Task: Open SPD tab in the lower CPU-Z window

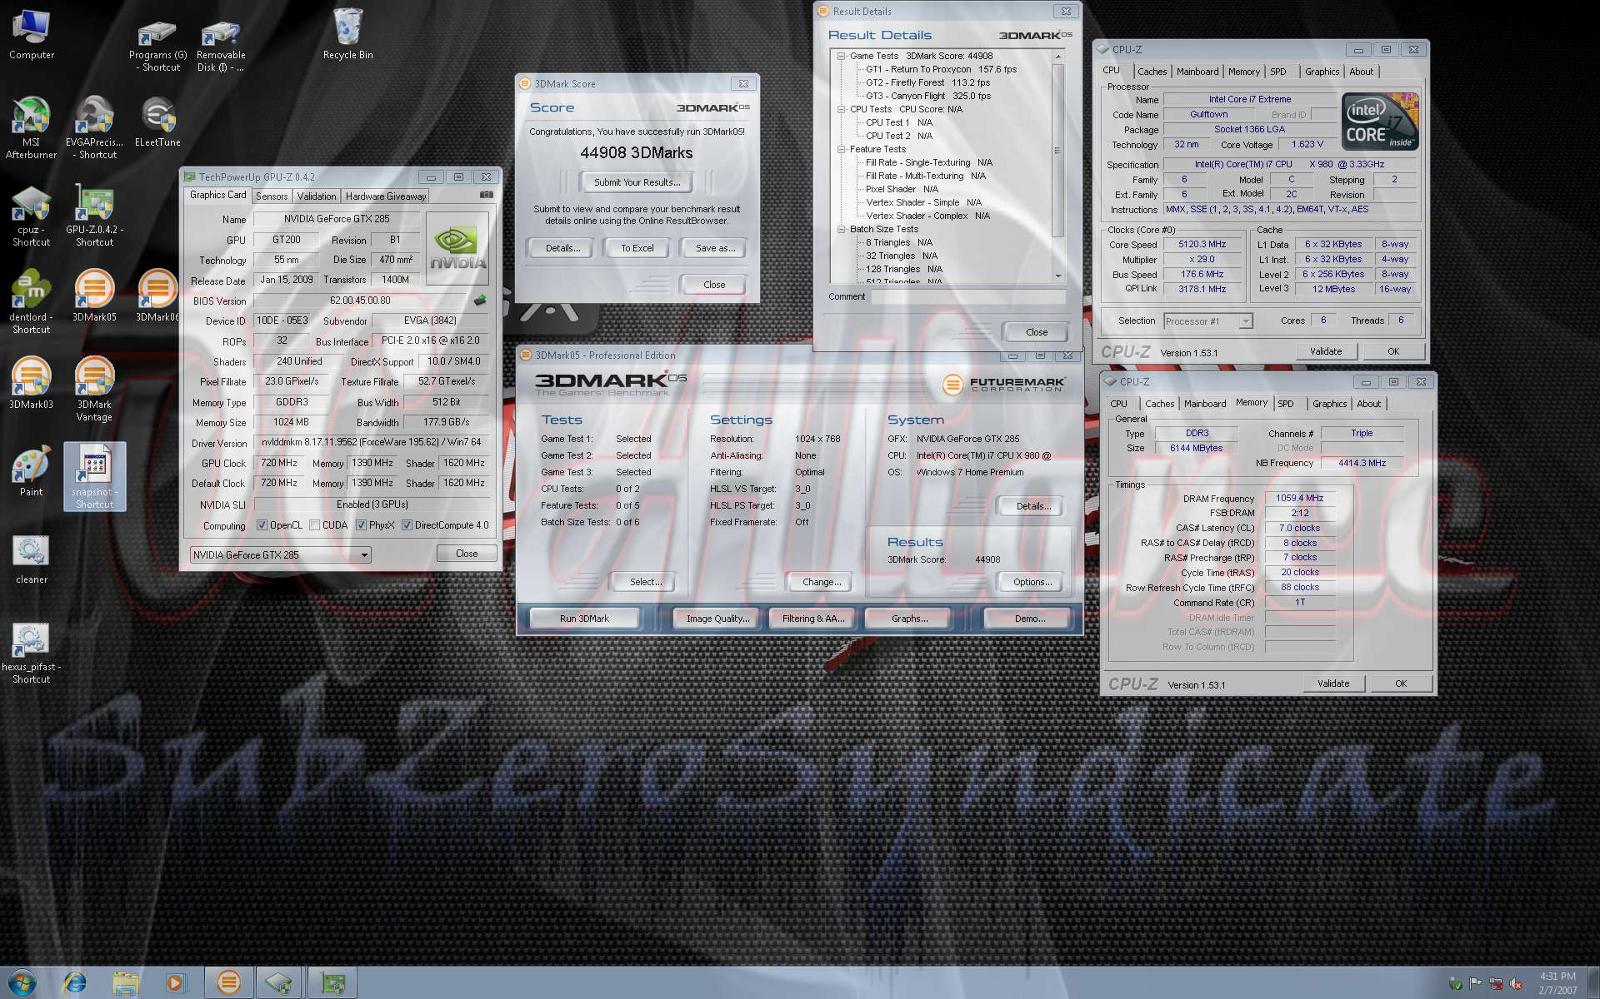Action: coord(1286,404)
